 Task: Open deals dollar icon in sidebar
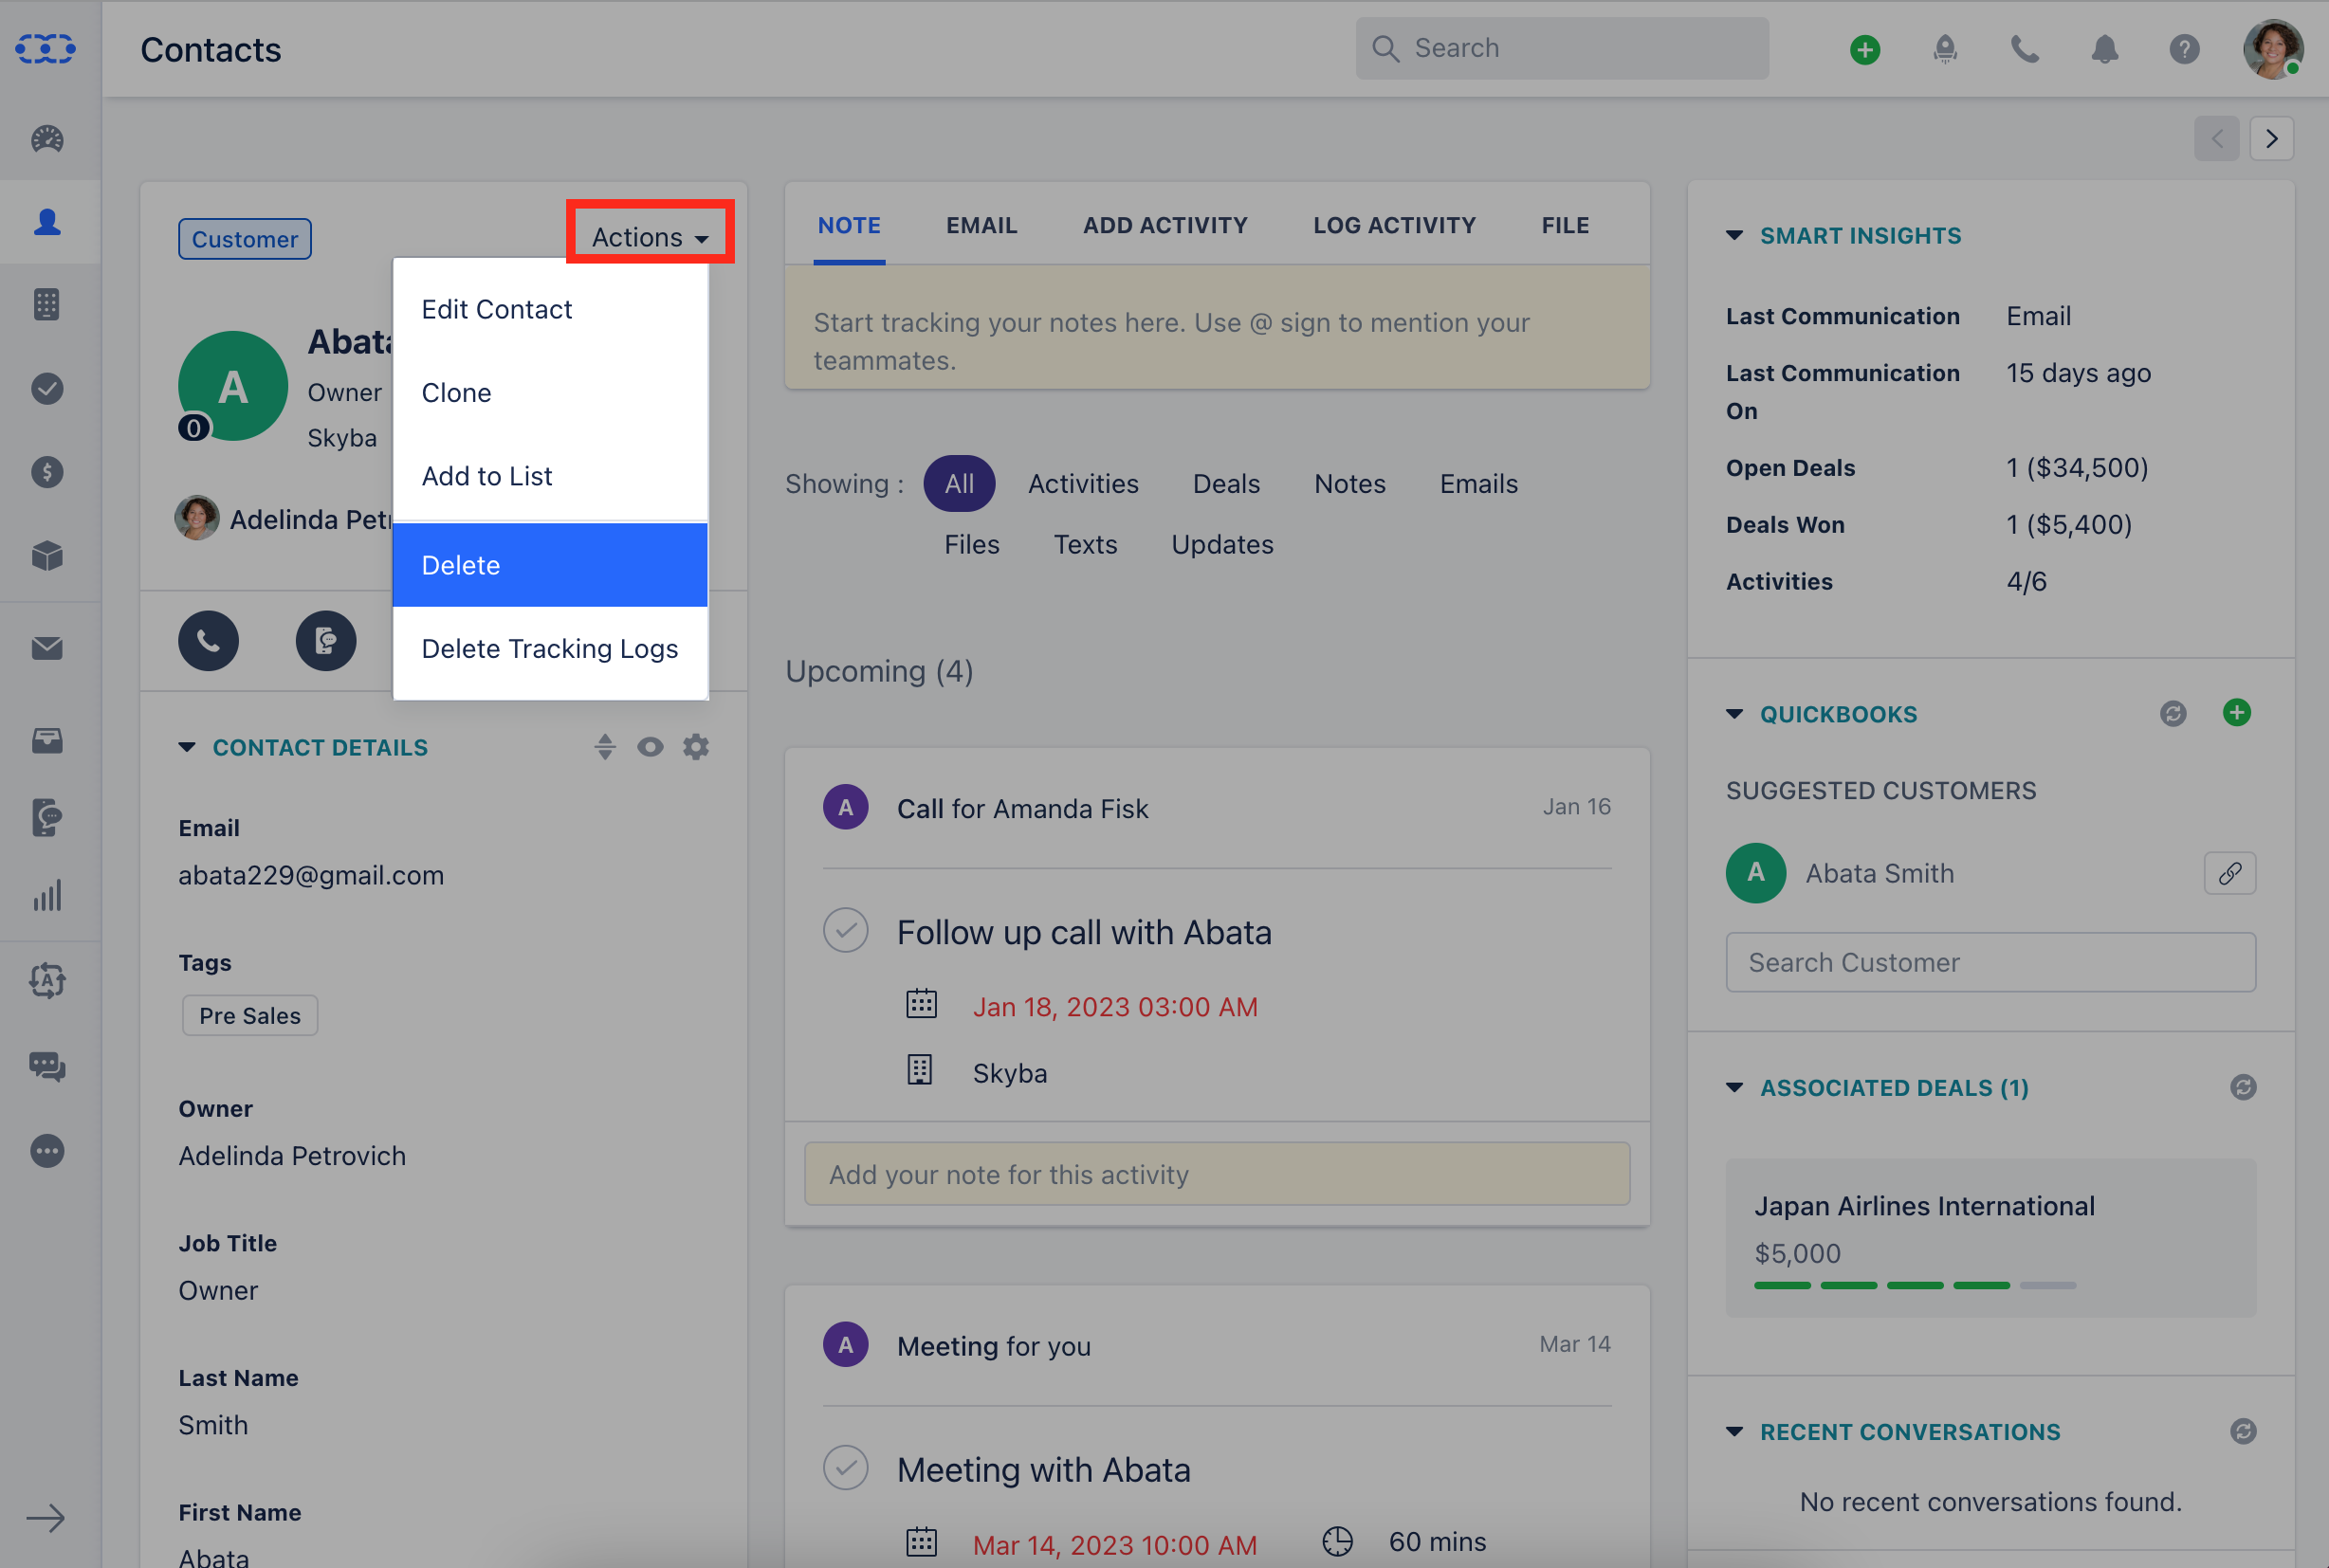click(x=47, y=471)
